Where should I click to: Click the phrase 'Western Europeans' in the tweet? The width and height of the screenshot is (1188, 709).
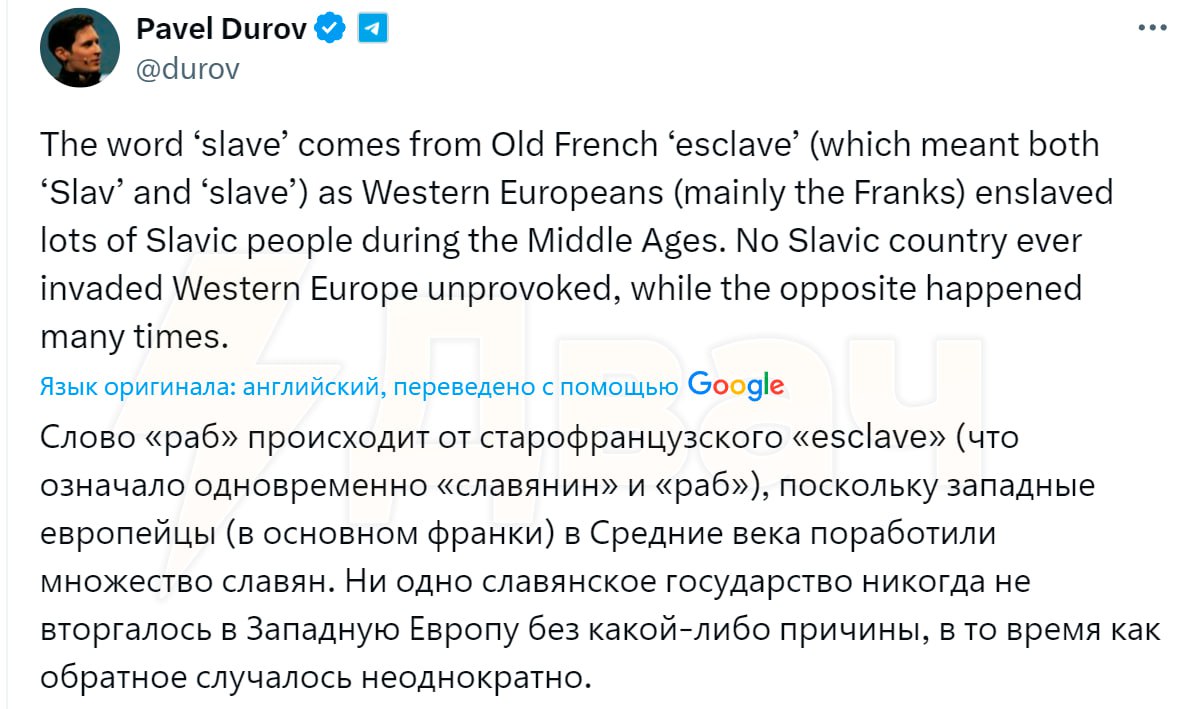[x=513, y=192]
